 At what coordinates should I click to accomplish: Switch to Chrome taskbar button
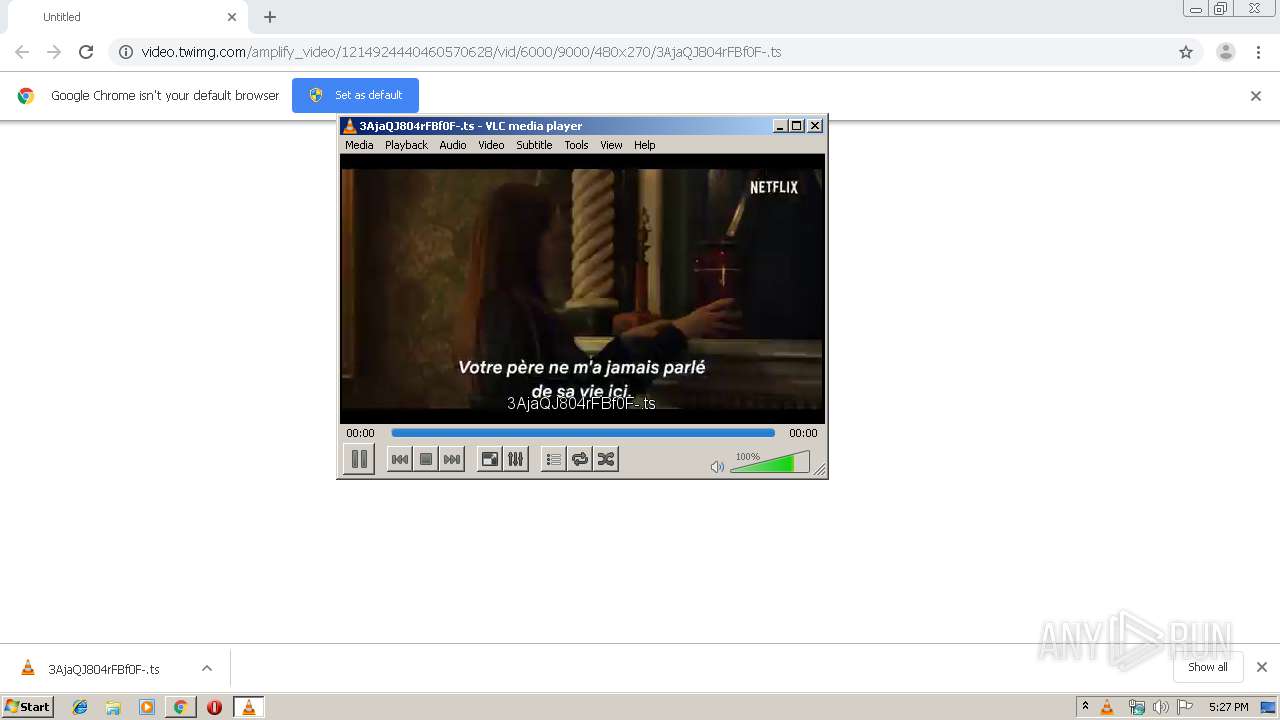click(x=180, y=707)
